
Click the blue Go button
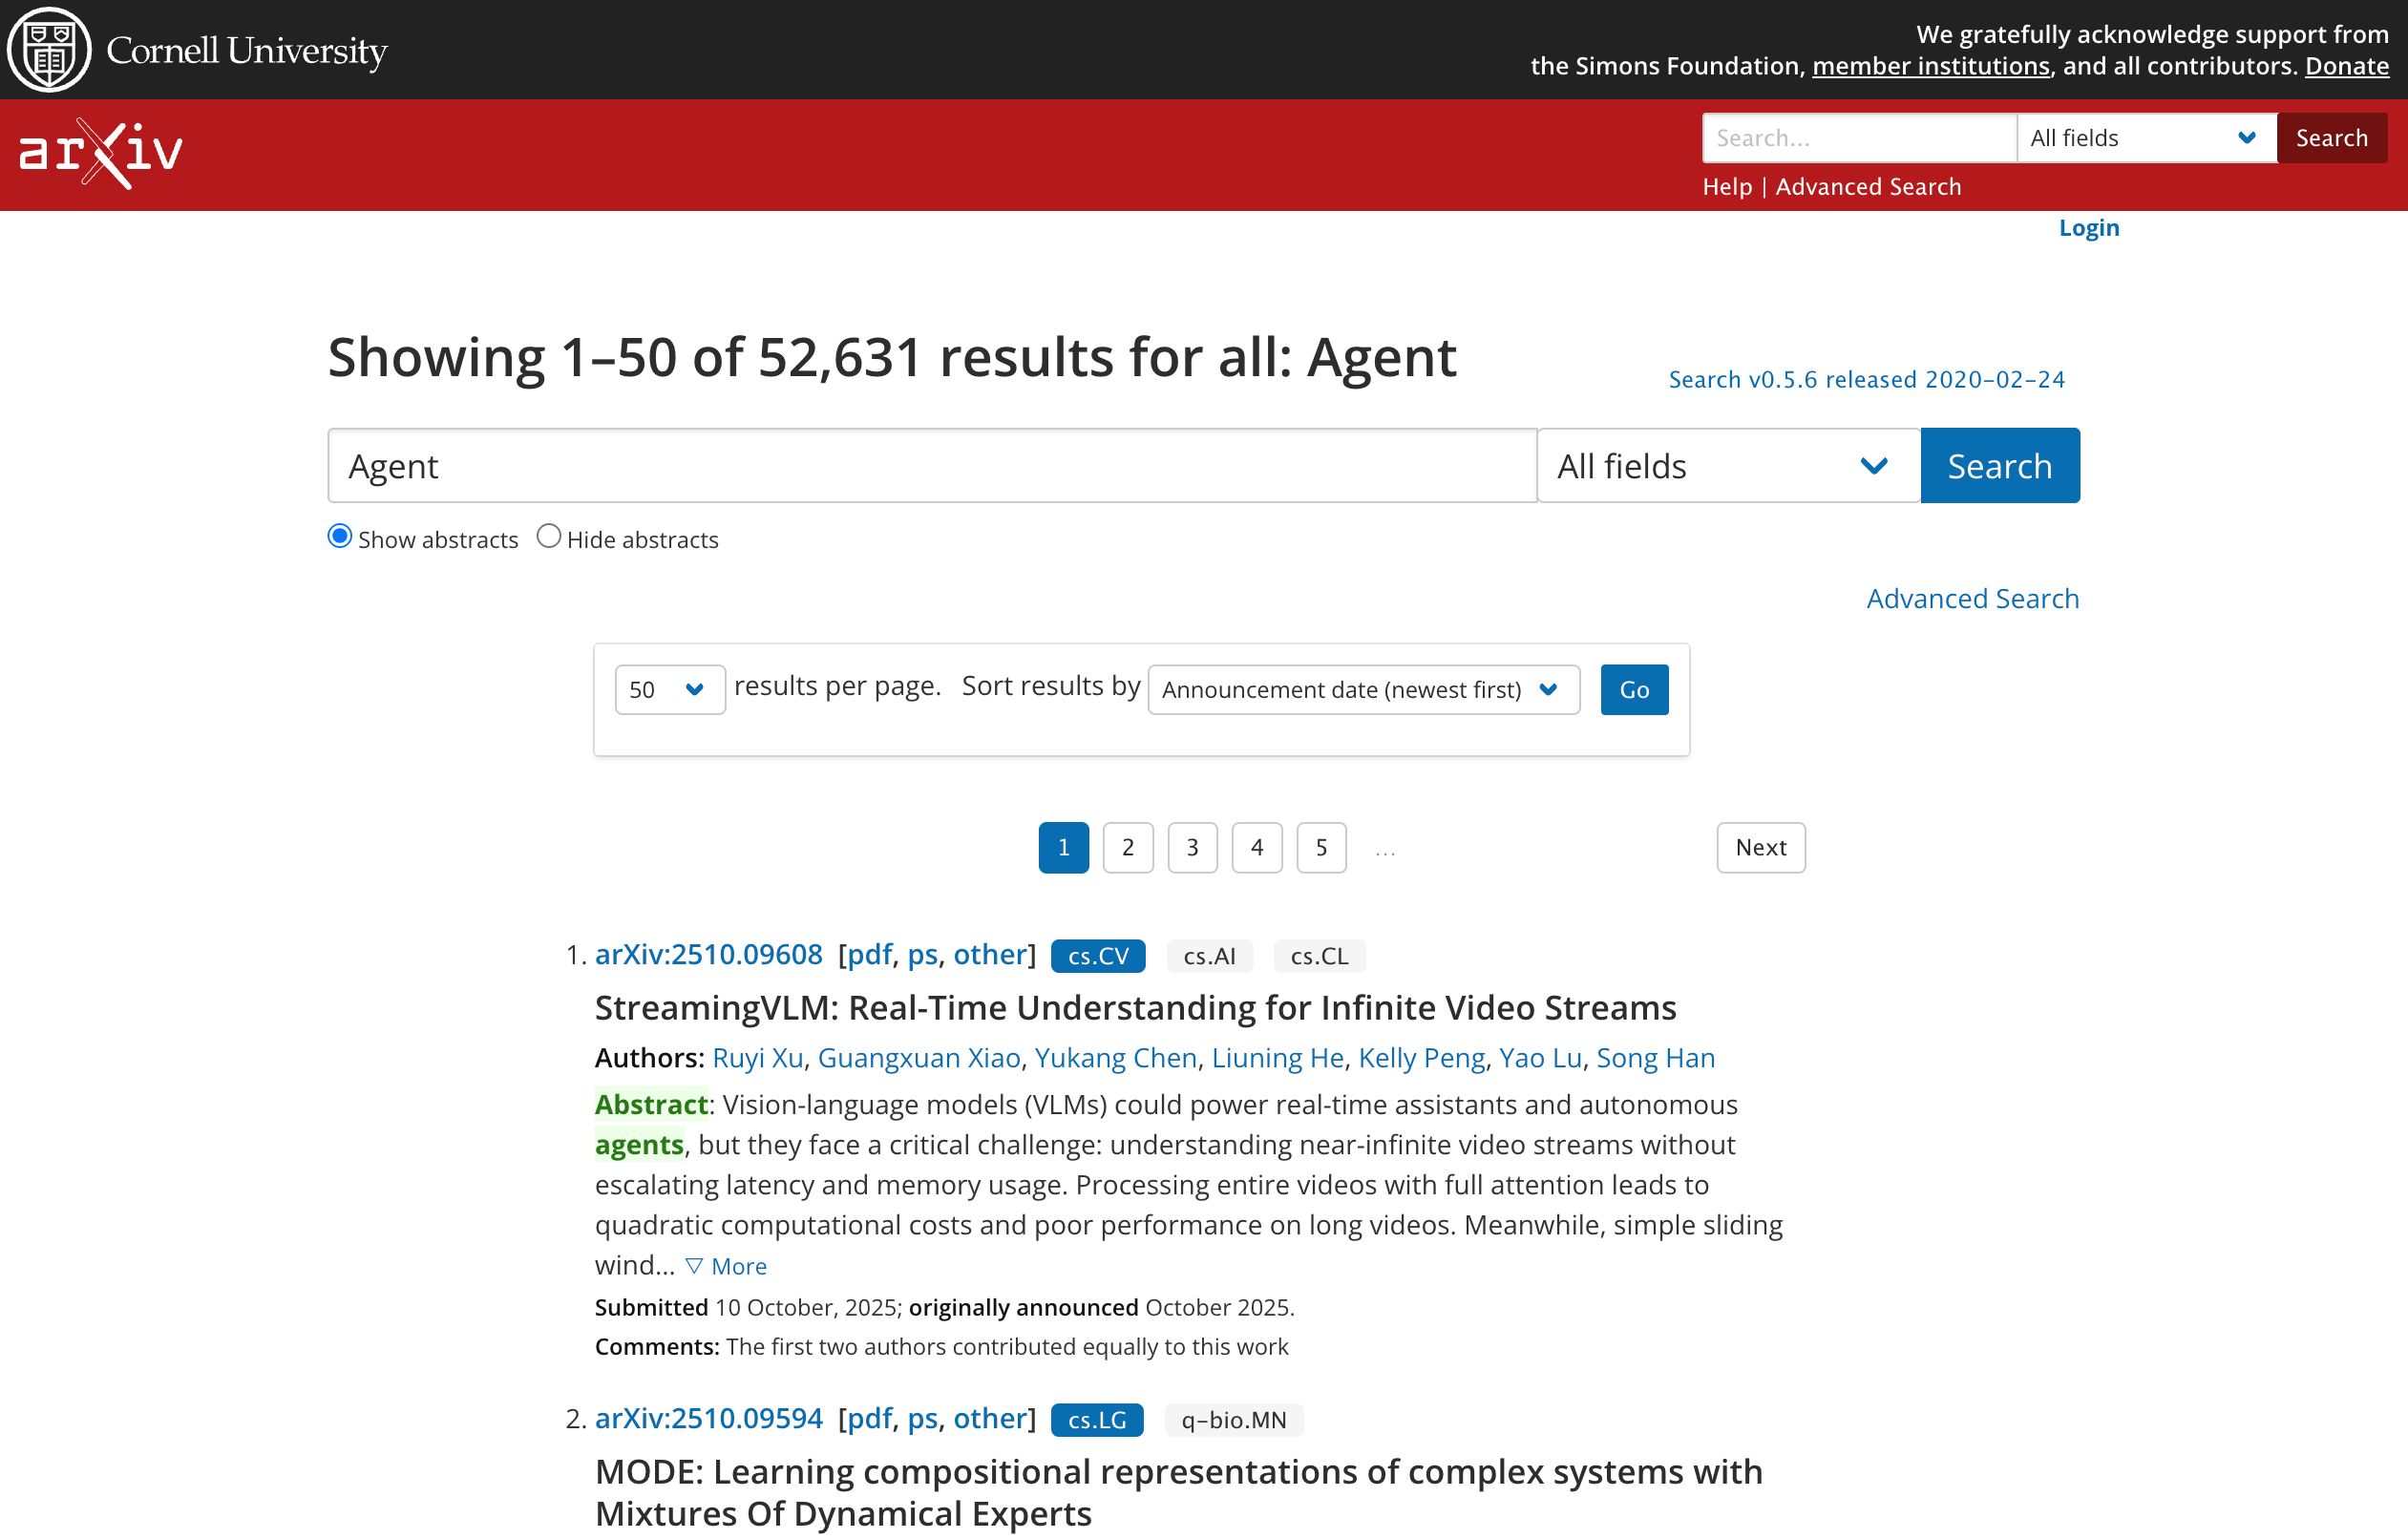click(1633, 690)
